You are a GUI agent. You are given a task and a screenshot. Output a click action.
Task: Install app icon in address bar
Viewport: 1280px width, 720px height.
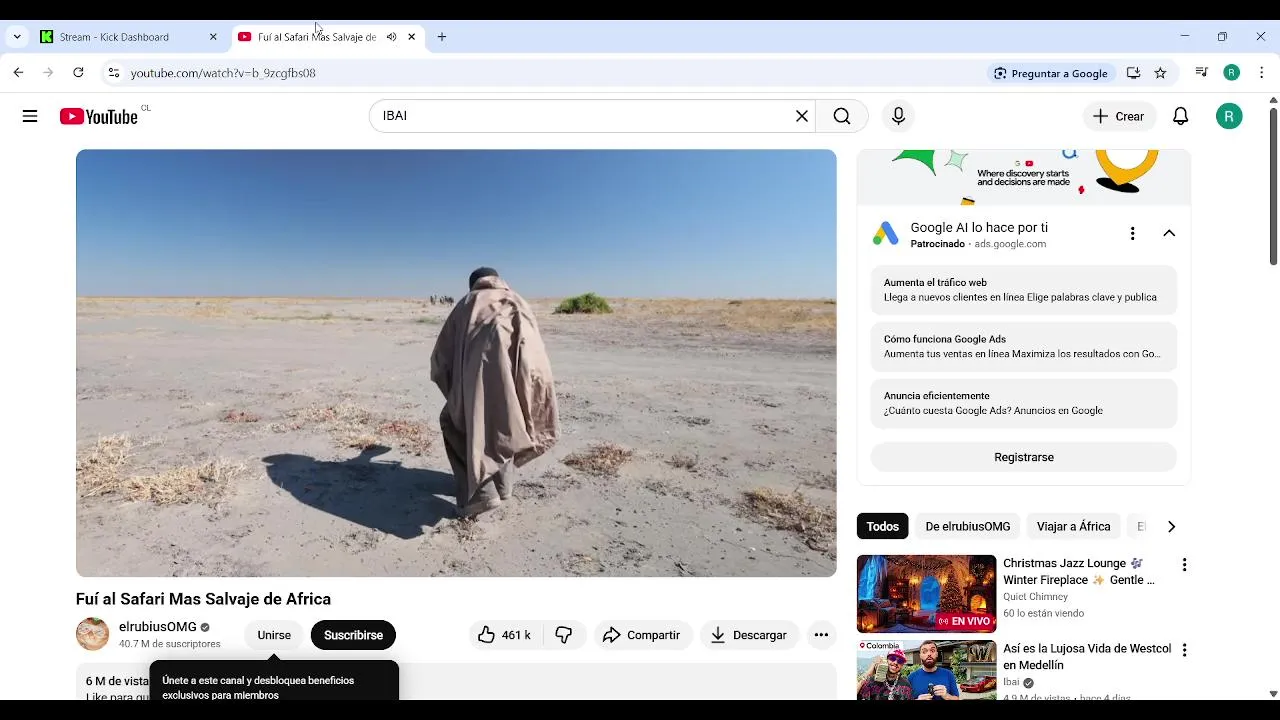[x=1133, y=73]
